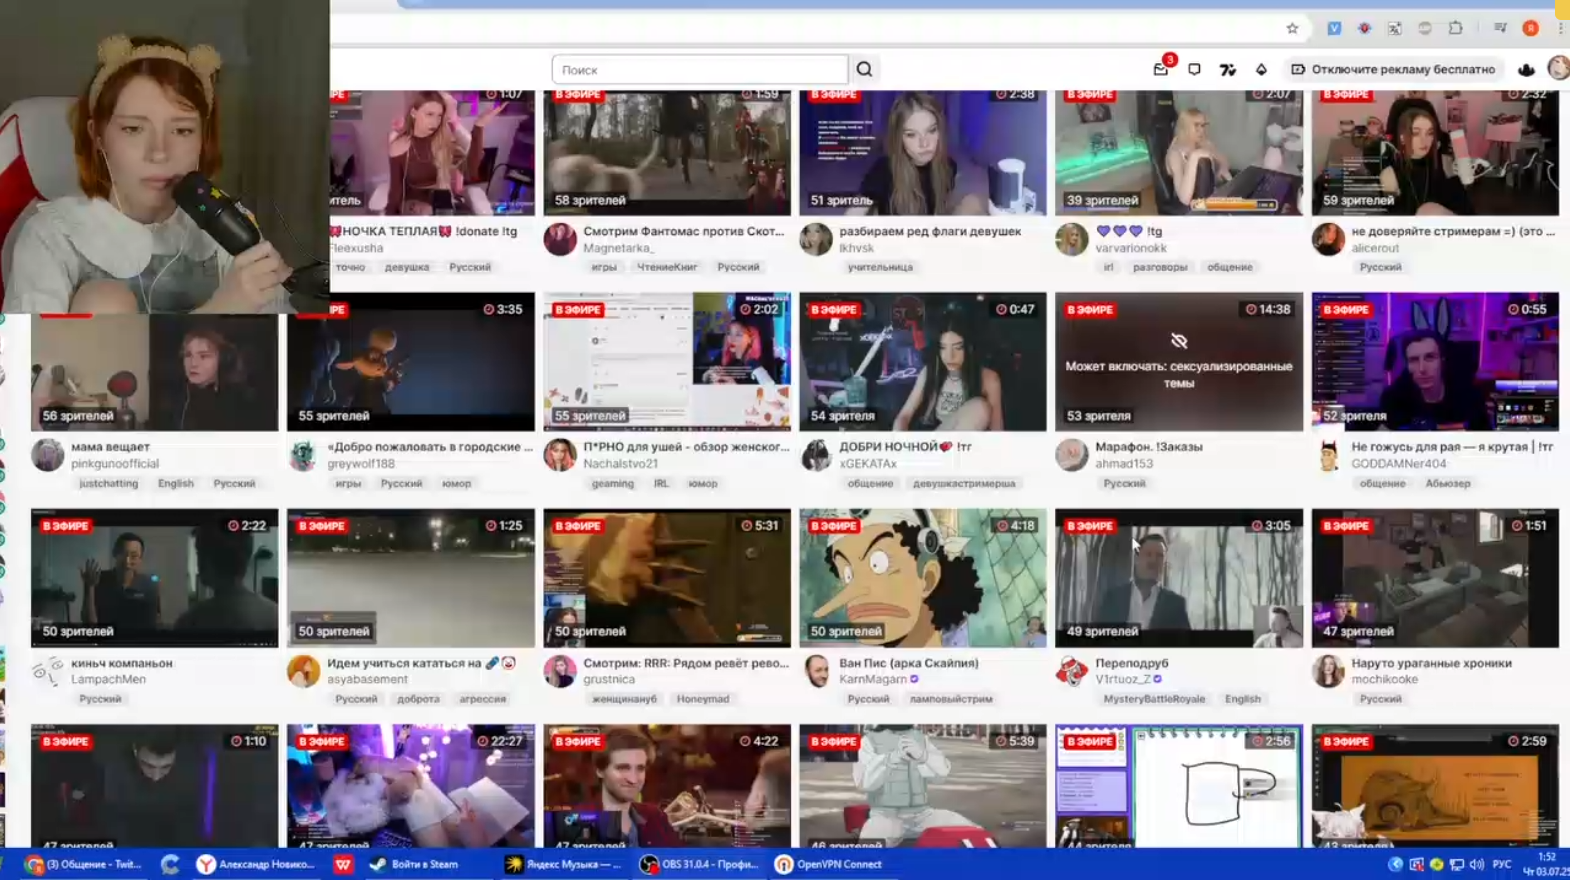
Task: Open the channel link GODDAMNer404
Action: click(x=1399, y=463)
